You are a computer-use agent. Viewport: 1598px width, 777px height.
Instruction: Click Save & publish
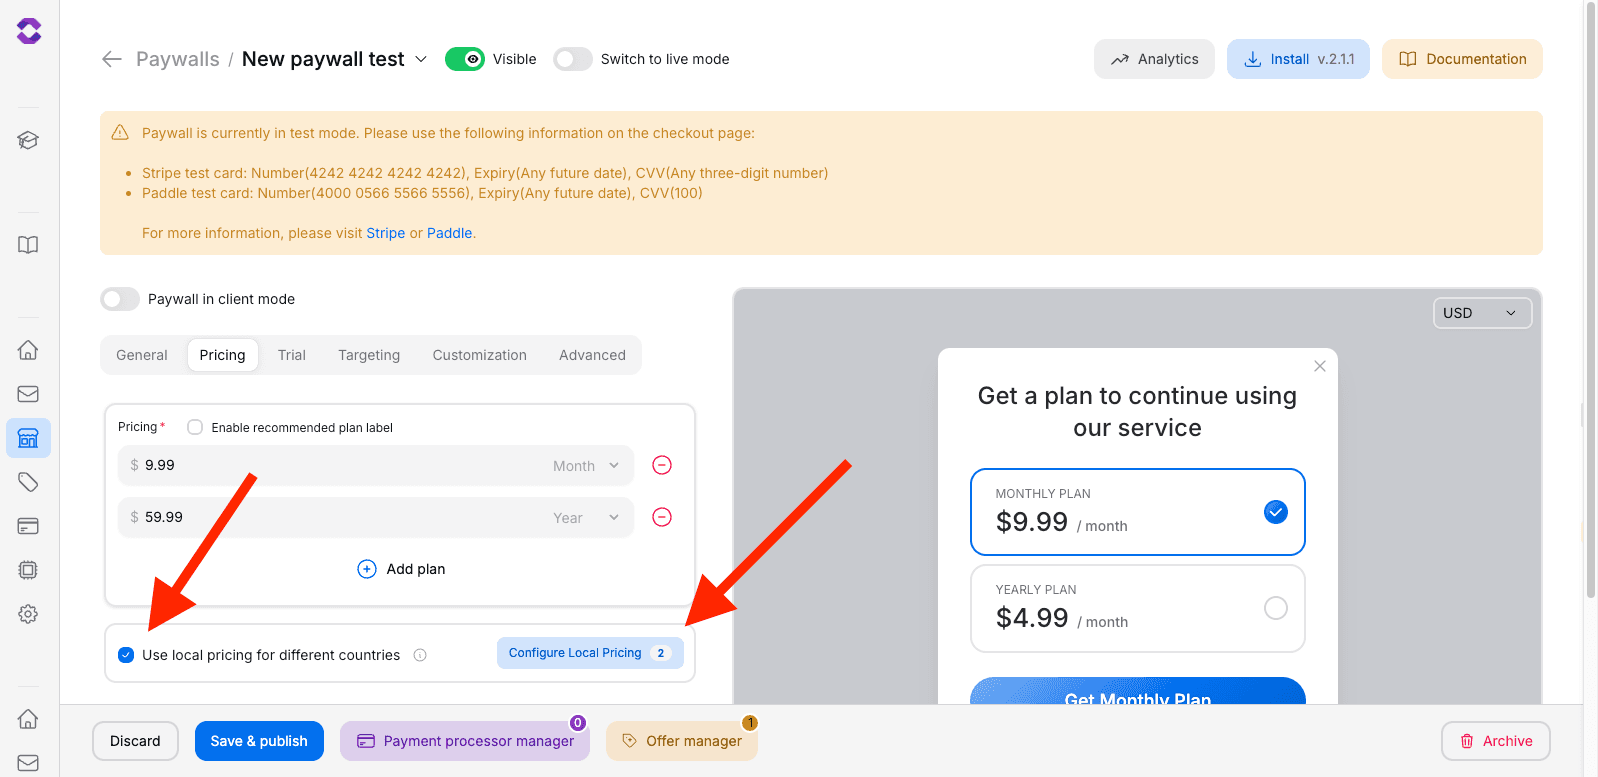coord(259,741)
